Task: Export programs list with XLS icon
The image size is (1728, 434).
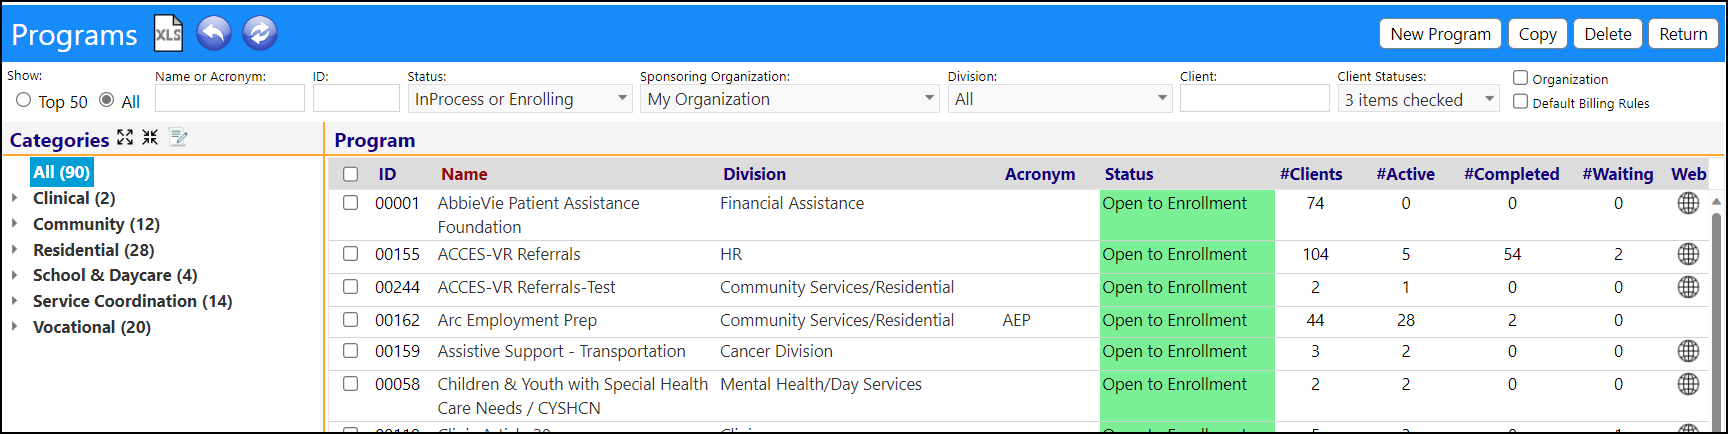Action: (x=168, y=34)
